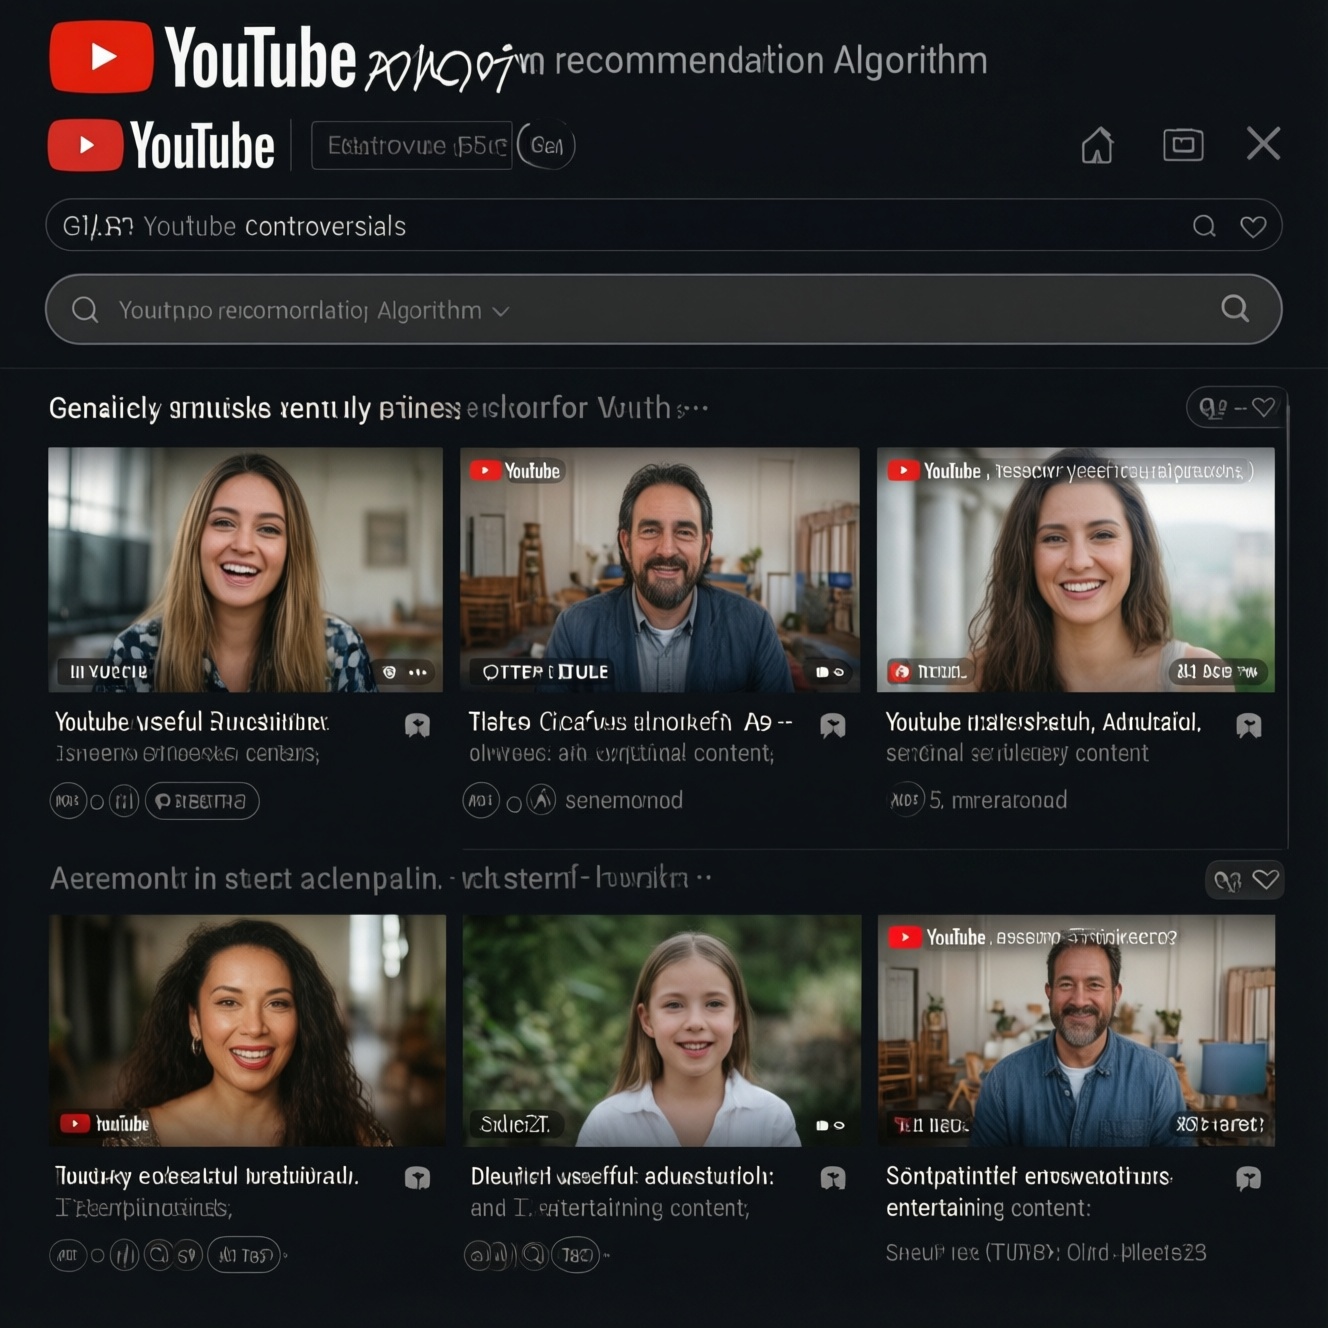Select the small radio circle under 'Tlates Cicafus' card
The height and width of the screenshot is (1328, 1328).
(514, 803)
